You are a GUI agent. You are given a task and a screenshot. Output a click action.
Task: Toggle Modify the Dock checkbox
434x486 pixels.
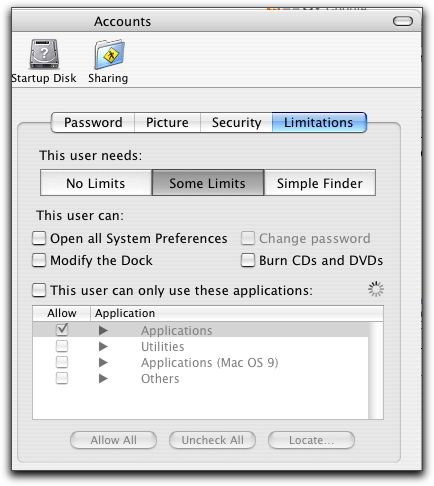pyautogui.click(x=39, y=260)
